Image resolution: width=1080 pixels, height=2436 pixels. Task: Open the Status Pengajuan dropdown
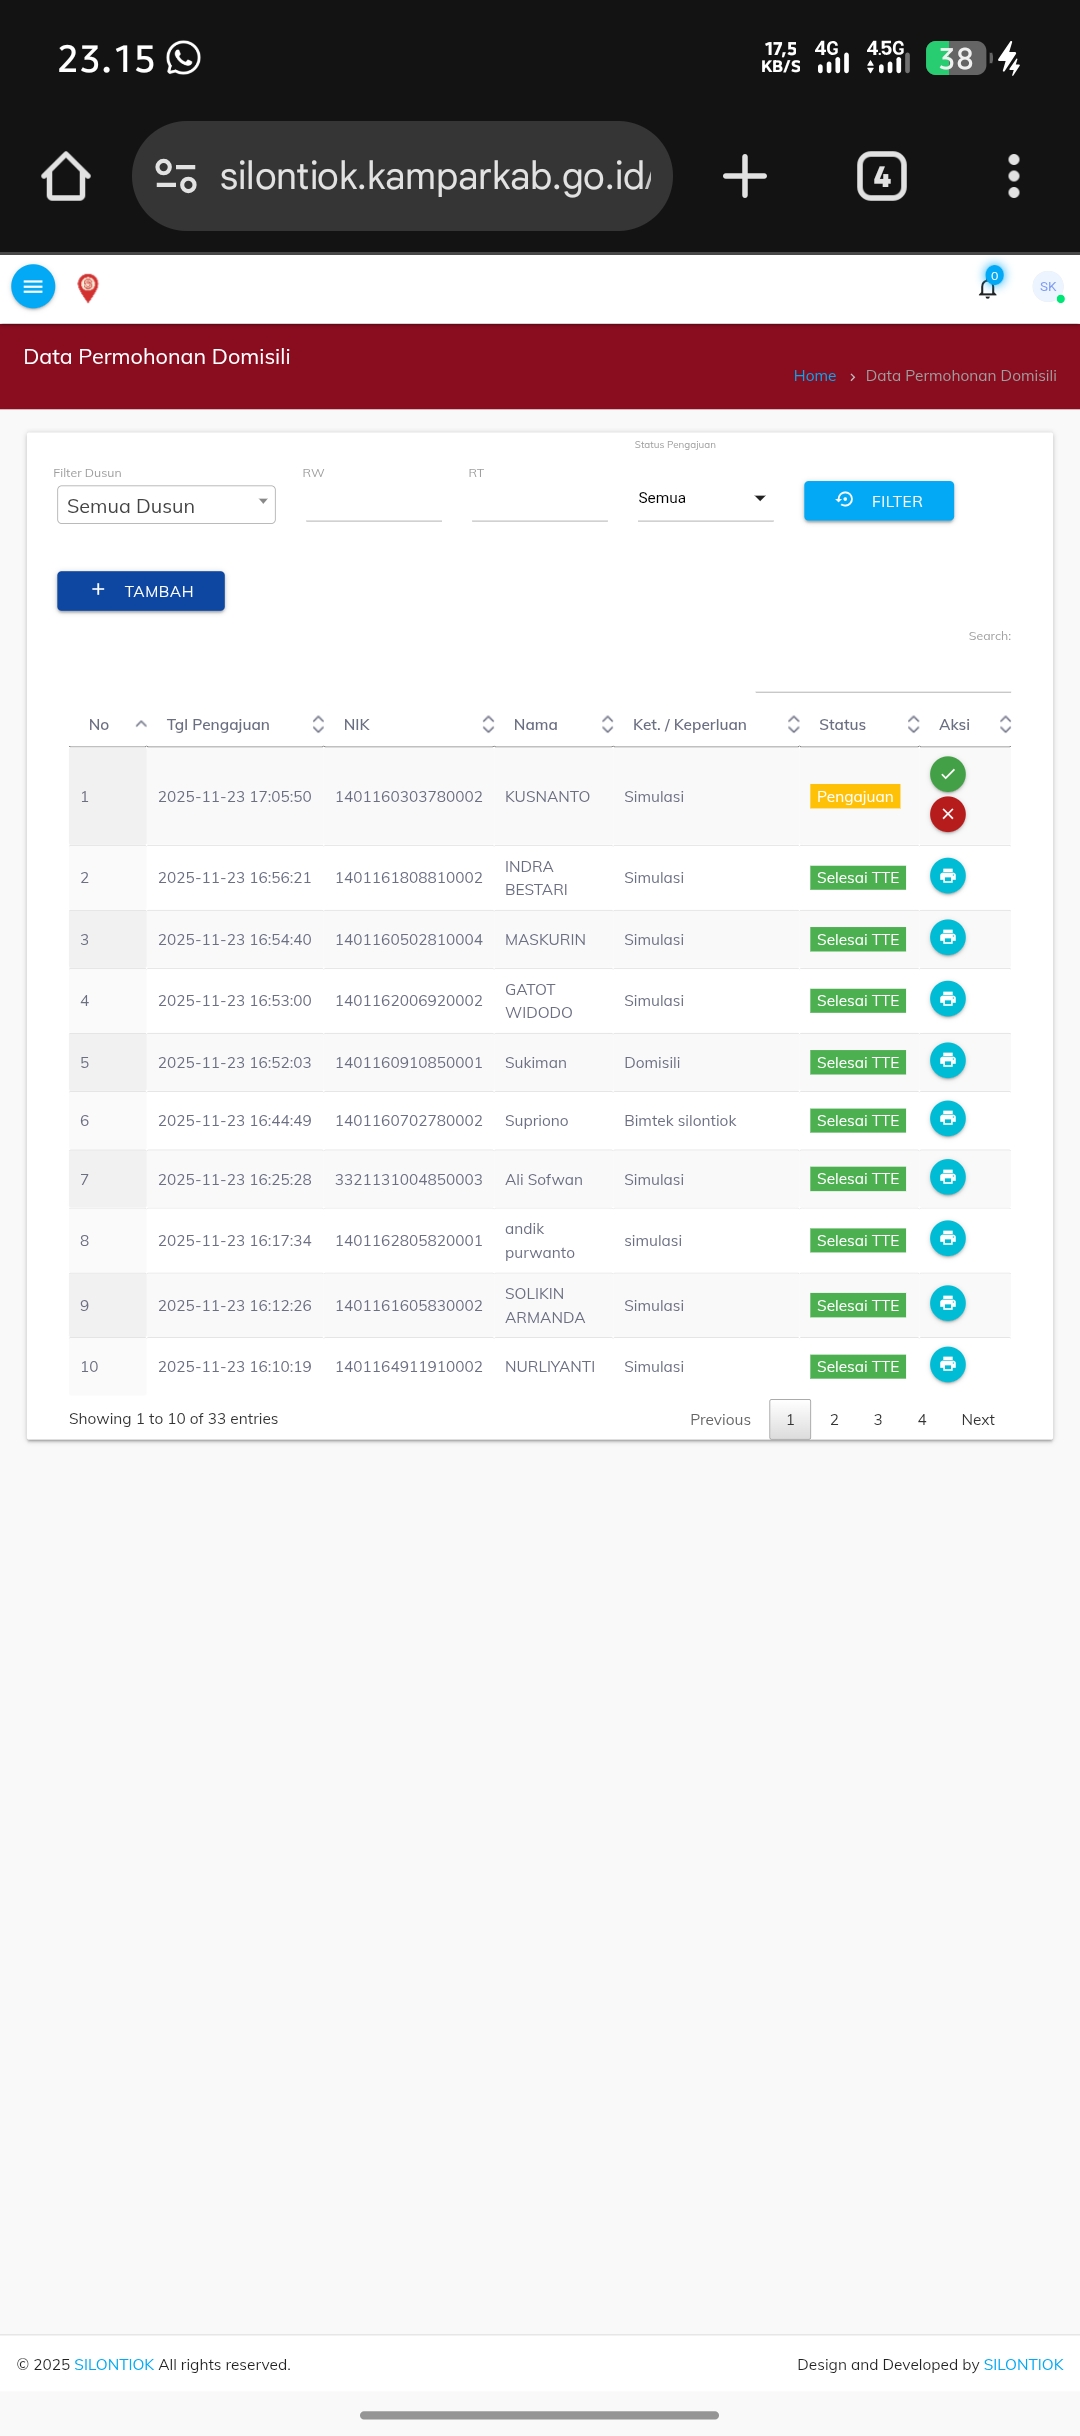[x=705, y=498]
